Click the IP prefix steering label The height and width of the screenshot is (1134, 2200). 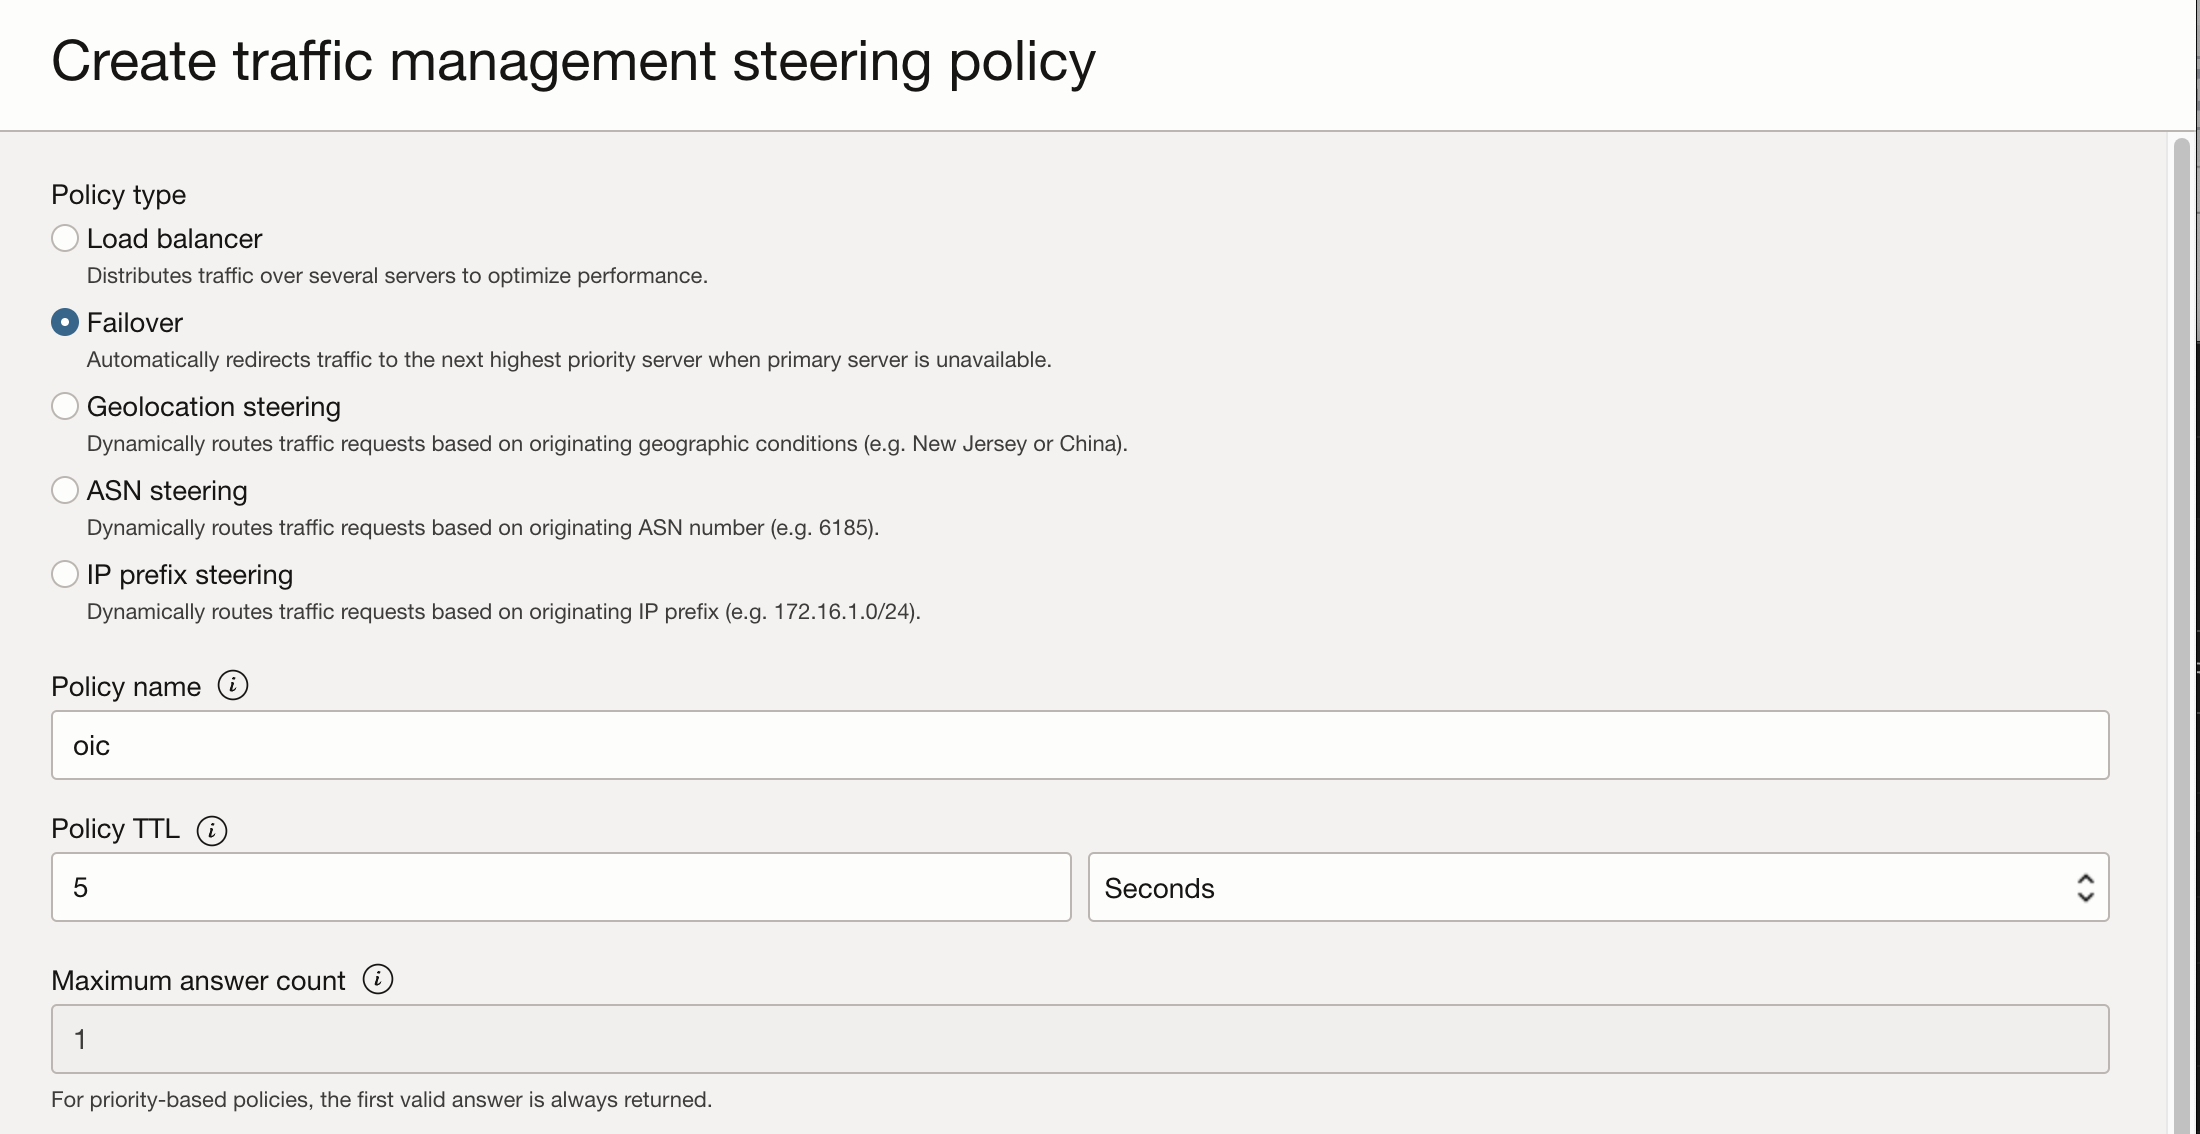189,575
